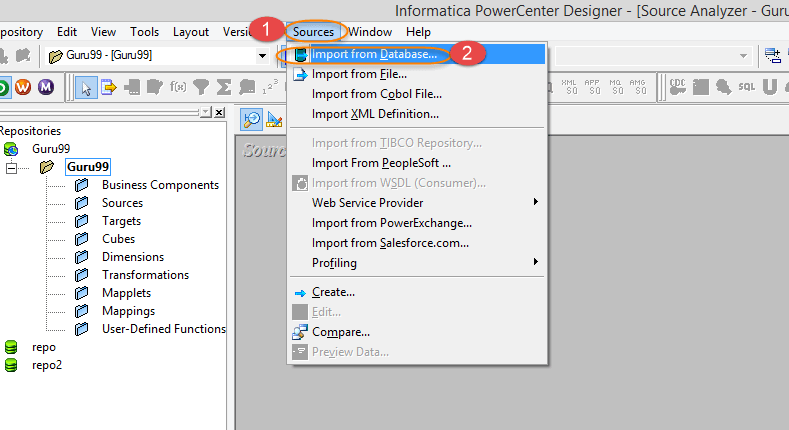Open the Layout menu
The height and width of the screenshot is (430, 789).
pos(191,32)
